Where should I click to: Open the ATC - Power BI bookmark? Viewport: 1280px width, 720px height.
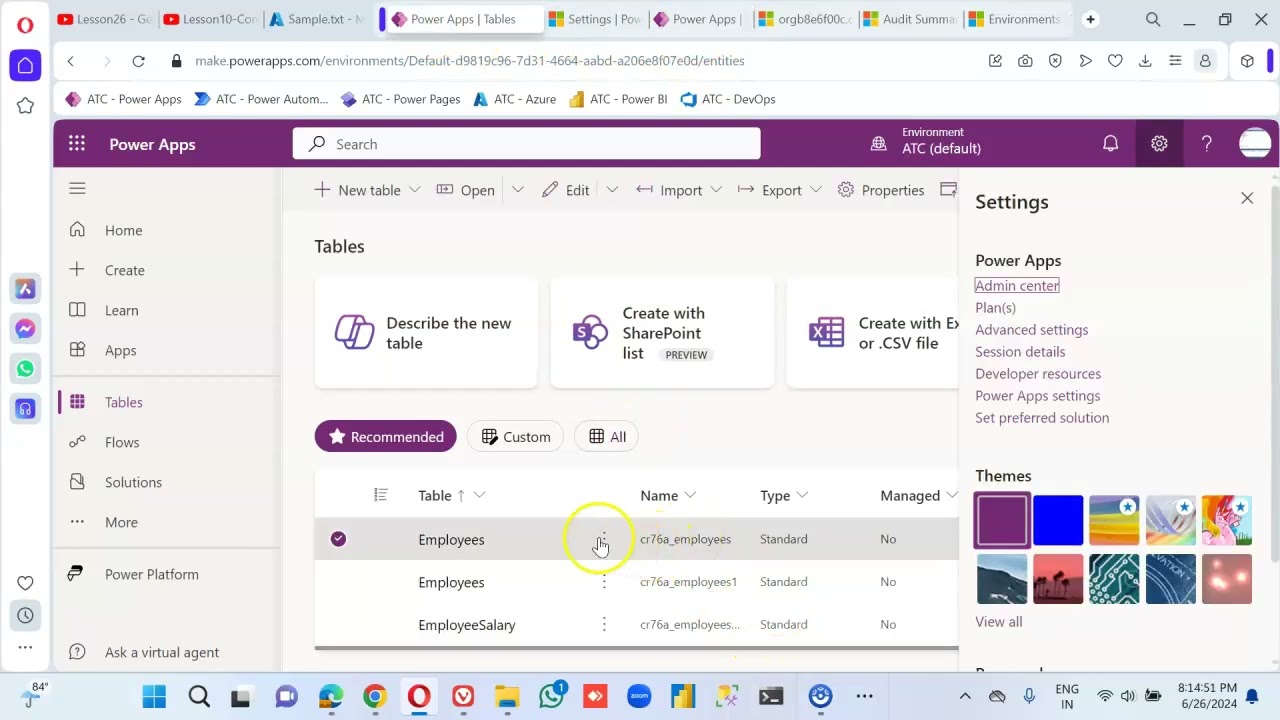click(617, 99)
